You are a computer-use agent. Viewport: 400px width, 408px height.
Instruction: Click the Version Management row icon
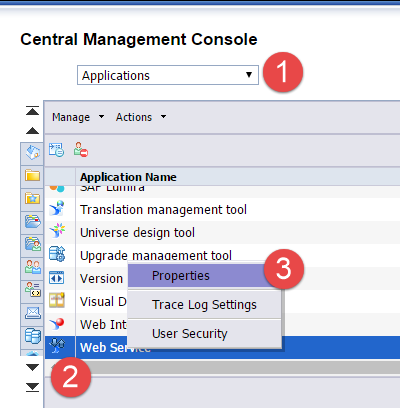point(57,277)
